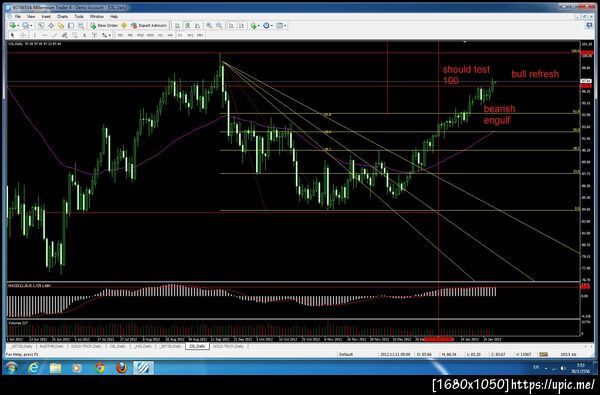Open the View menu
Viewport: 600px width, 395px height.
click(31, 17)
